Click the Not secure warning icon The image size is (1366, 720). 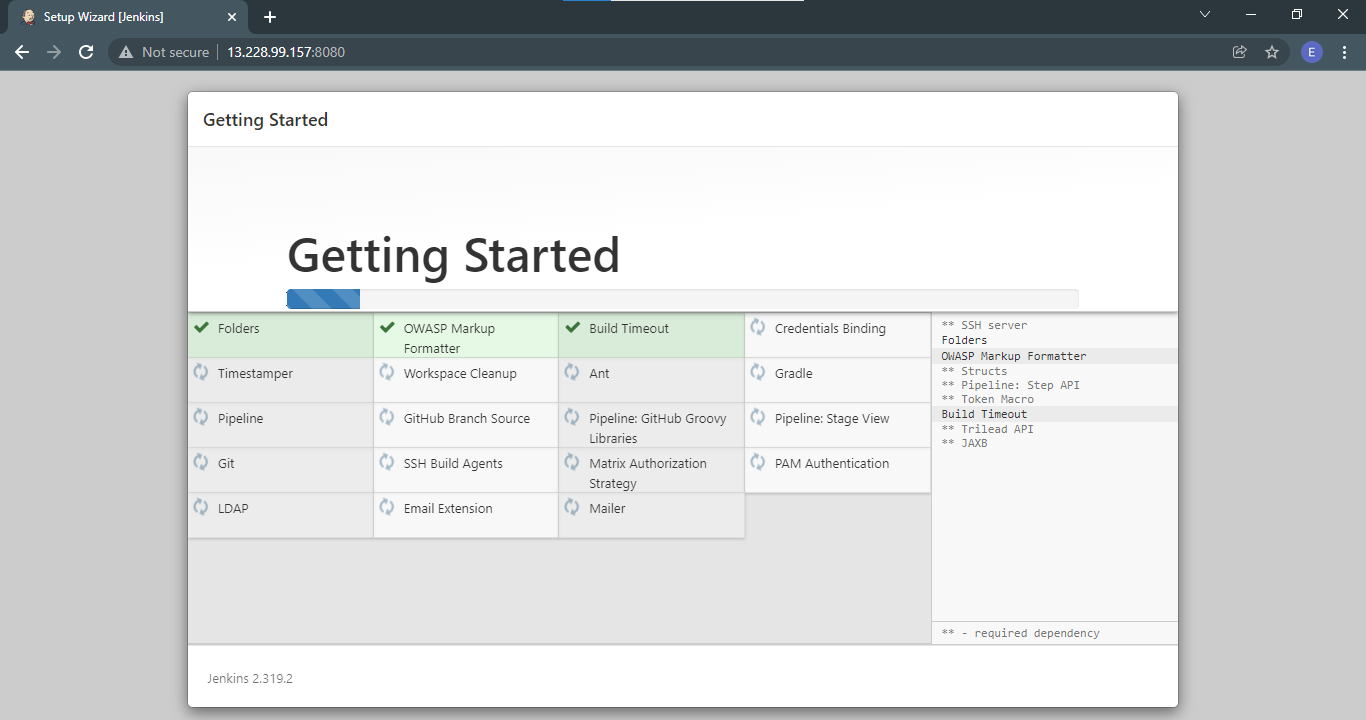[x=126, y=52]
